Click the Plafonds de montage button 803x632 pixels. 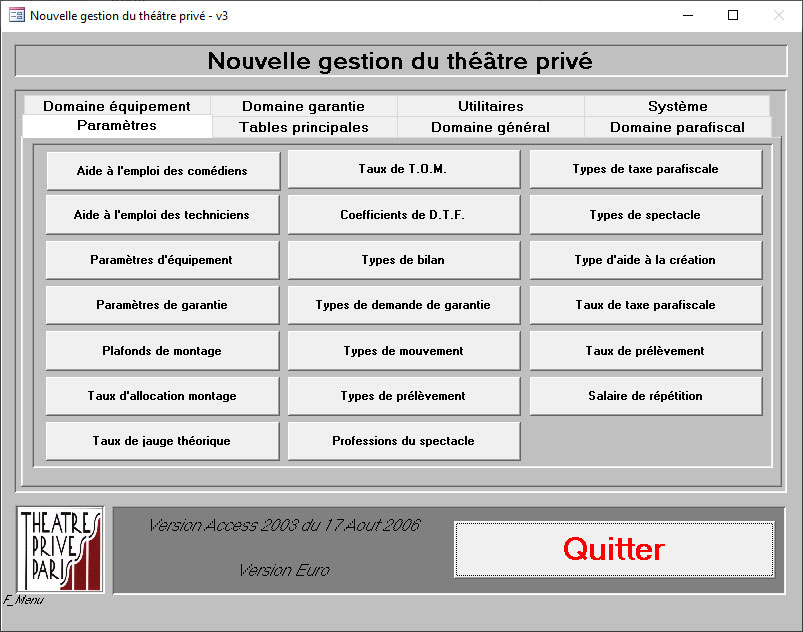coord(162,351)
